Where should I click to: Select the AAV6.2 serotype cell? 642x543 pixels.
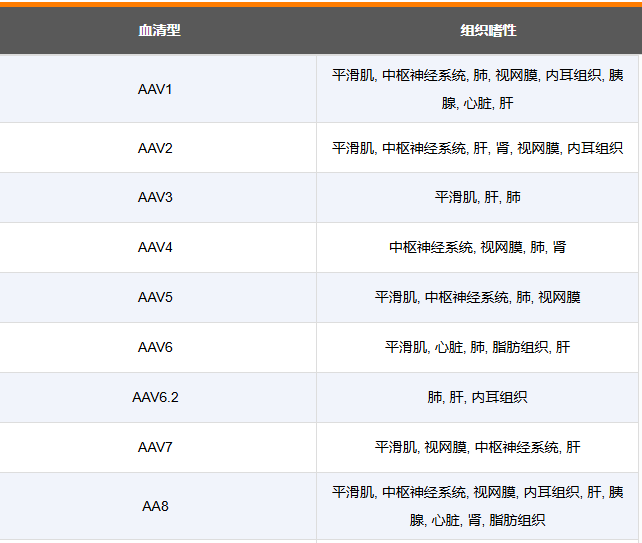(158, 397)
